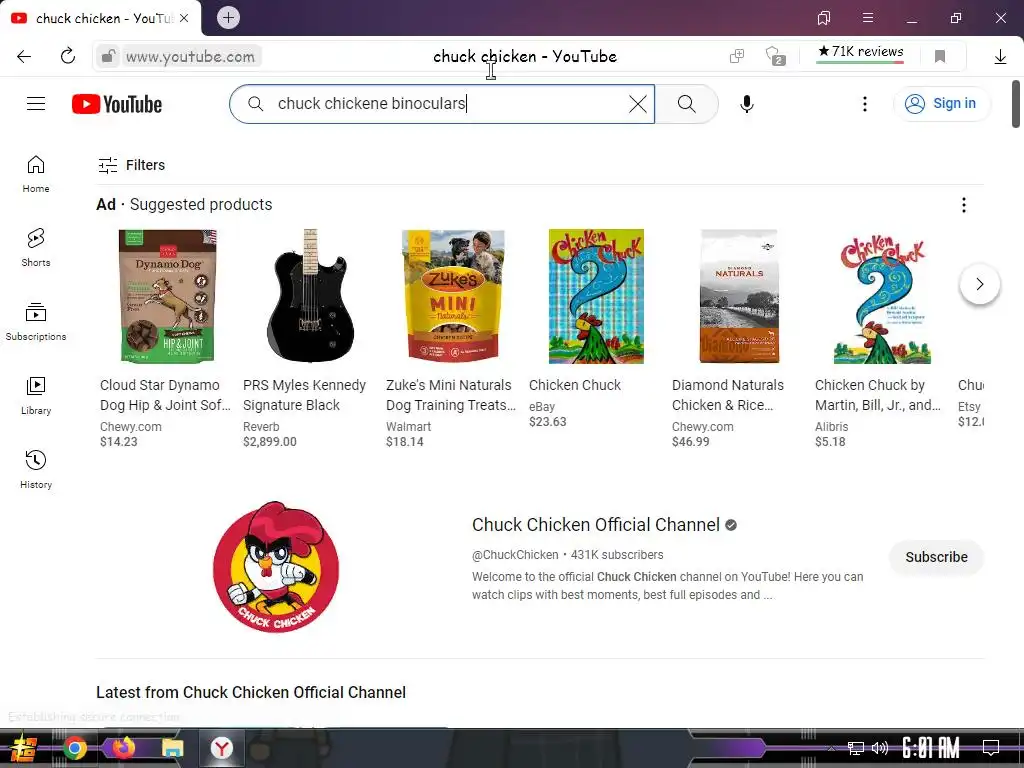
Task: Open PRS Myles Kennedy guitar image
Action: (310, 296)
